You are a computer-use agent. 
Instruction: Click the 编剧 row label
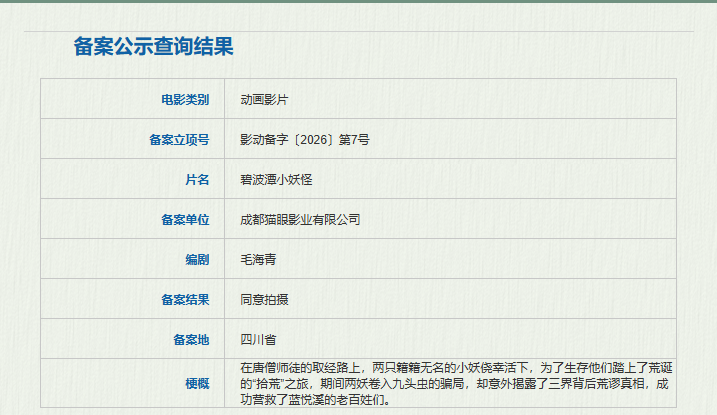point(197,259)
